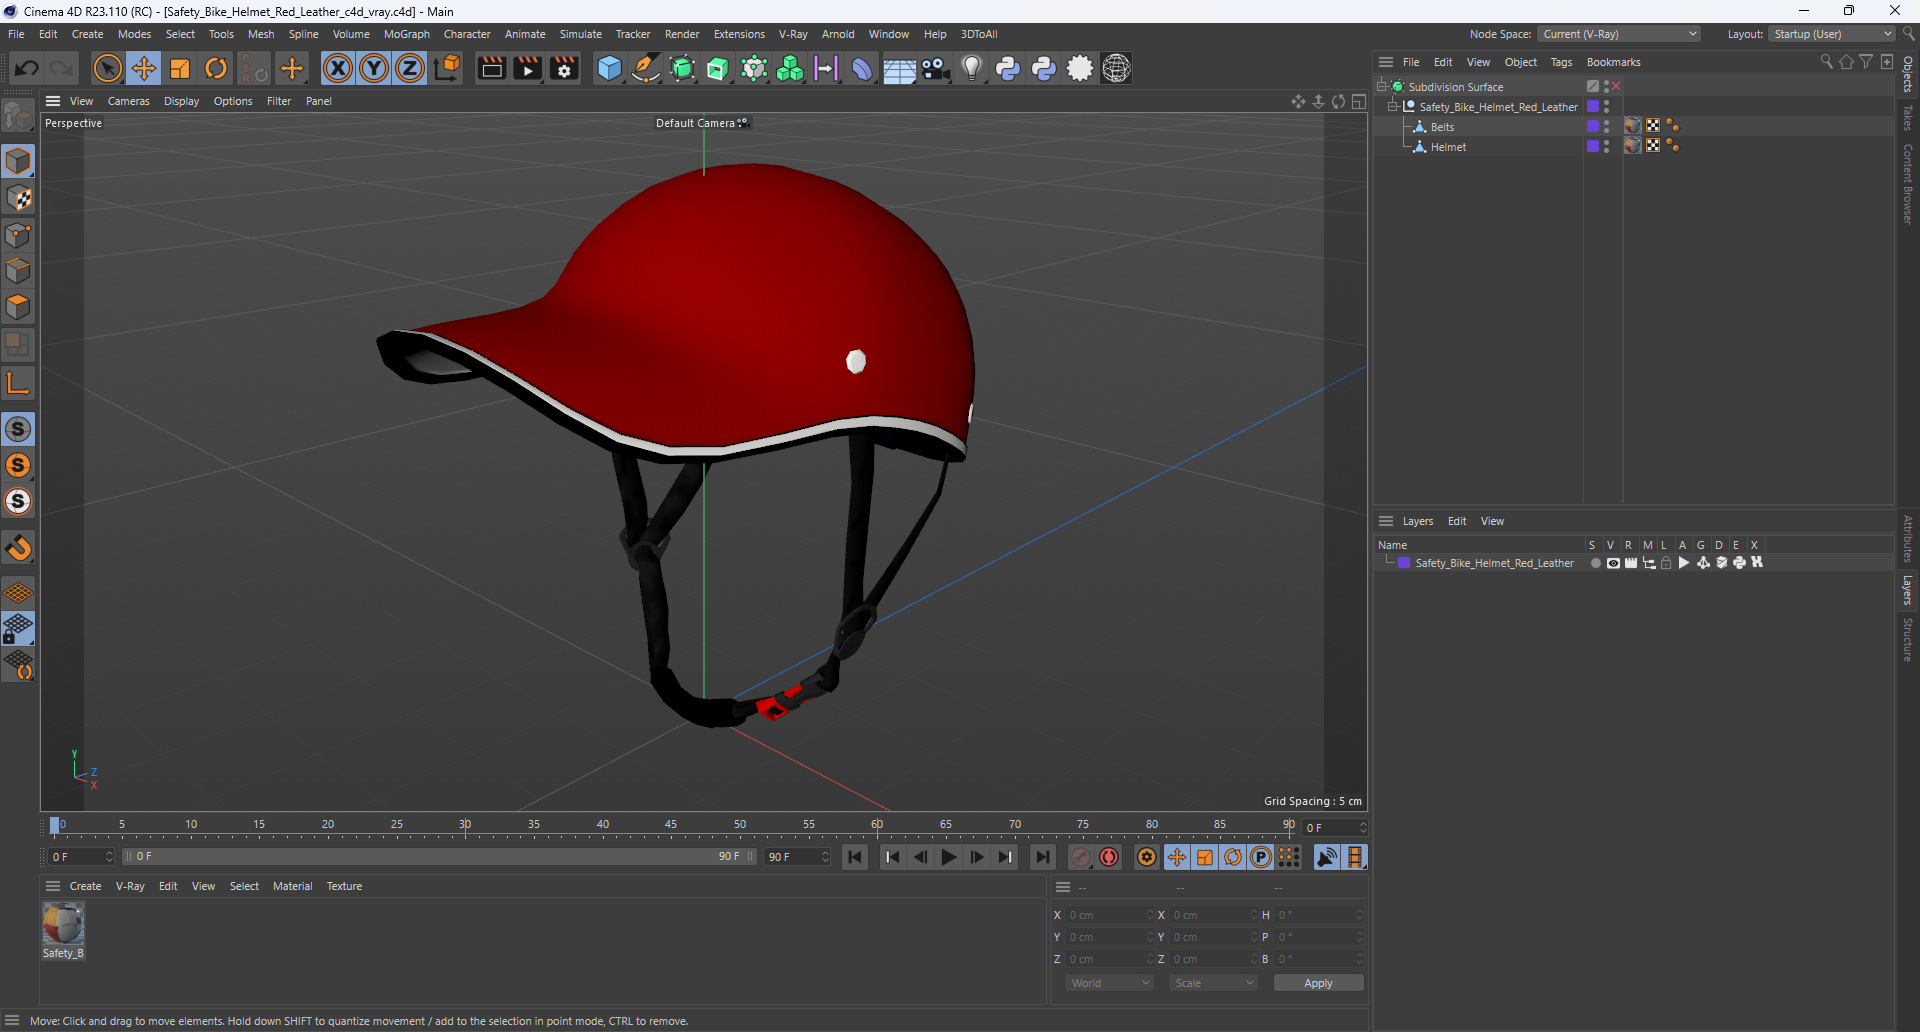This screenshot has height=1032, width=1920.
Task: Open the viewport Cameras menu
Action: (128, 101)
